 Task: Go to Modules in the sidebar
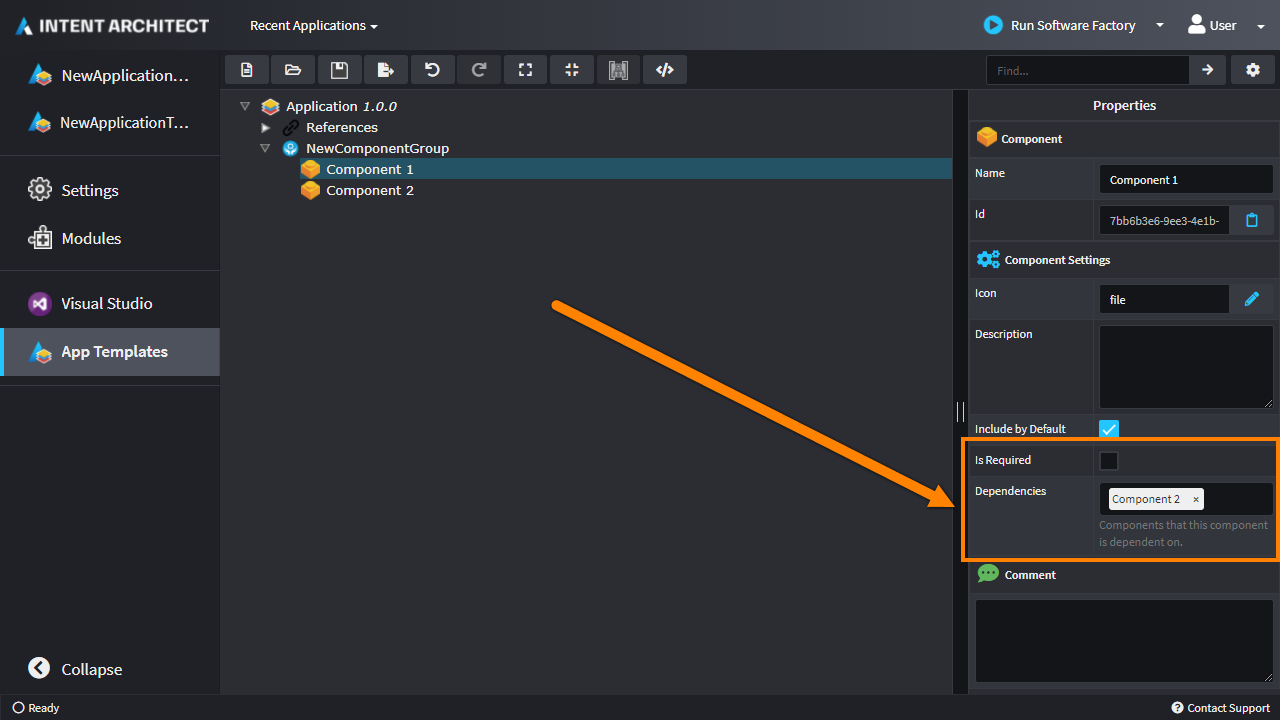[x=90, y=239]
